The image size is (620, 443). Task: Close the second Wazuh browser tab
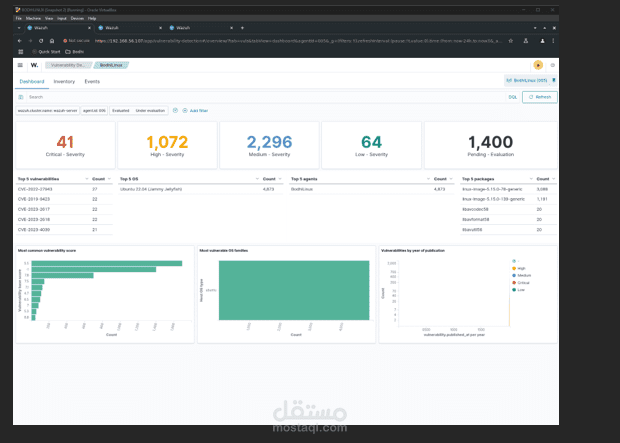click(x=161, y=28)
